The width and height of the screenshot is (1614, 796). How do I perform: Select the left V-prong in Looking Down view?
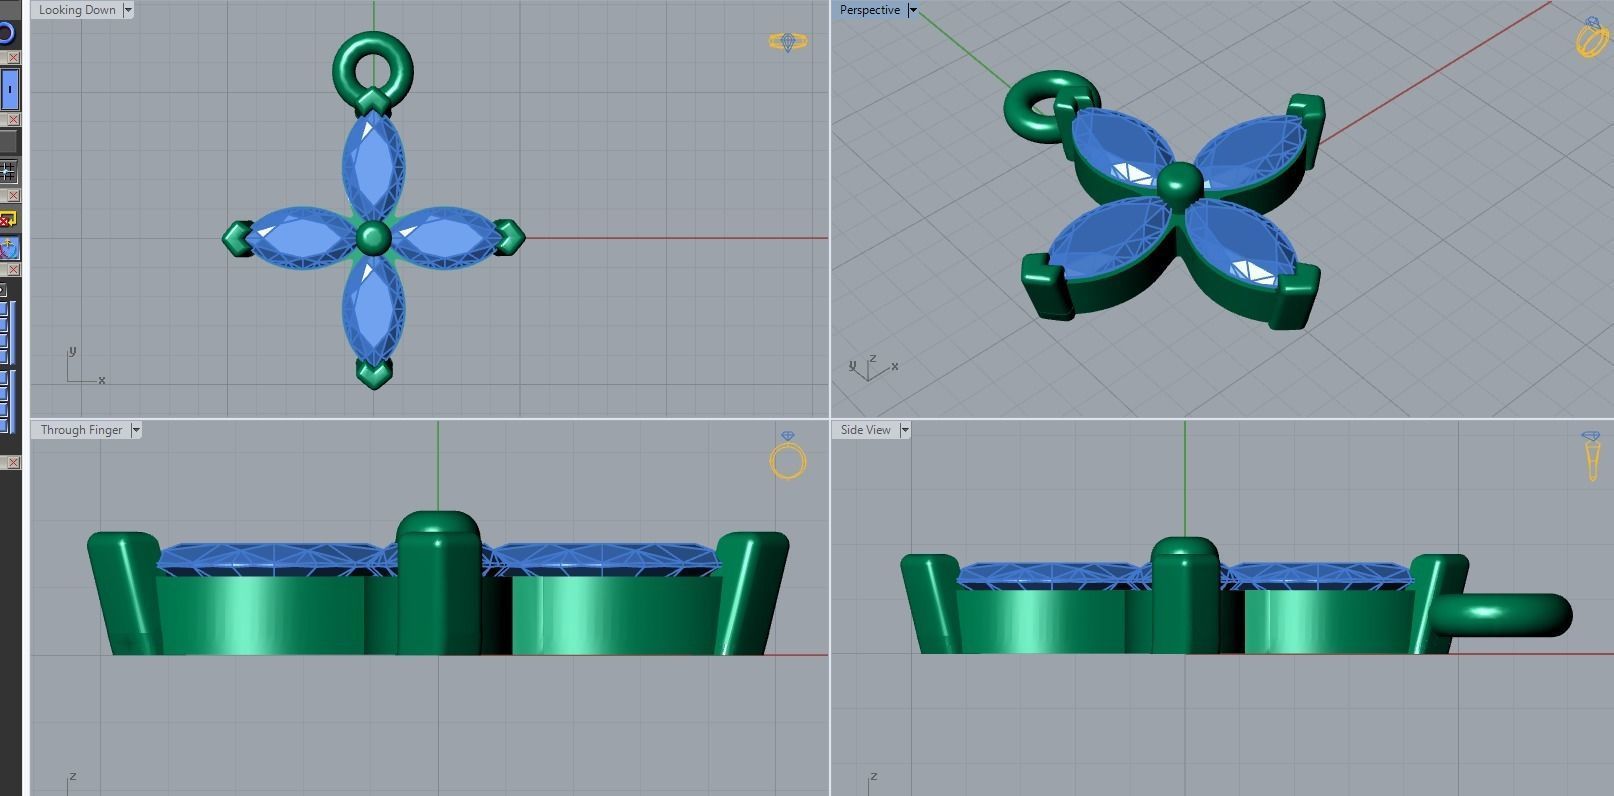[x=236, y=238]
